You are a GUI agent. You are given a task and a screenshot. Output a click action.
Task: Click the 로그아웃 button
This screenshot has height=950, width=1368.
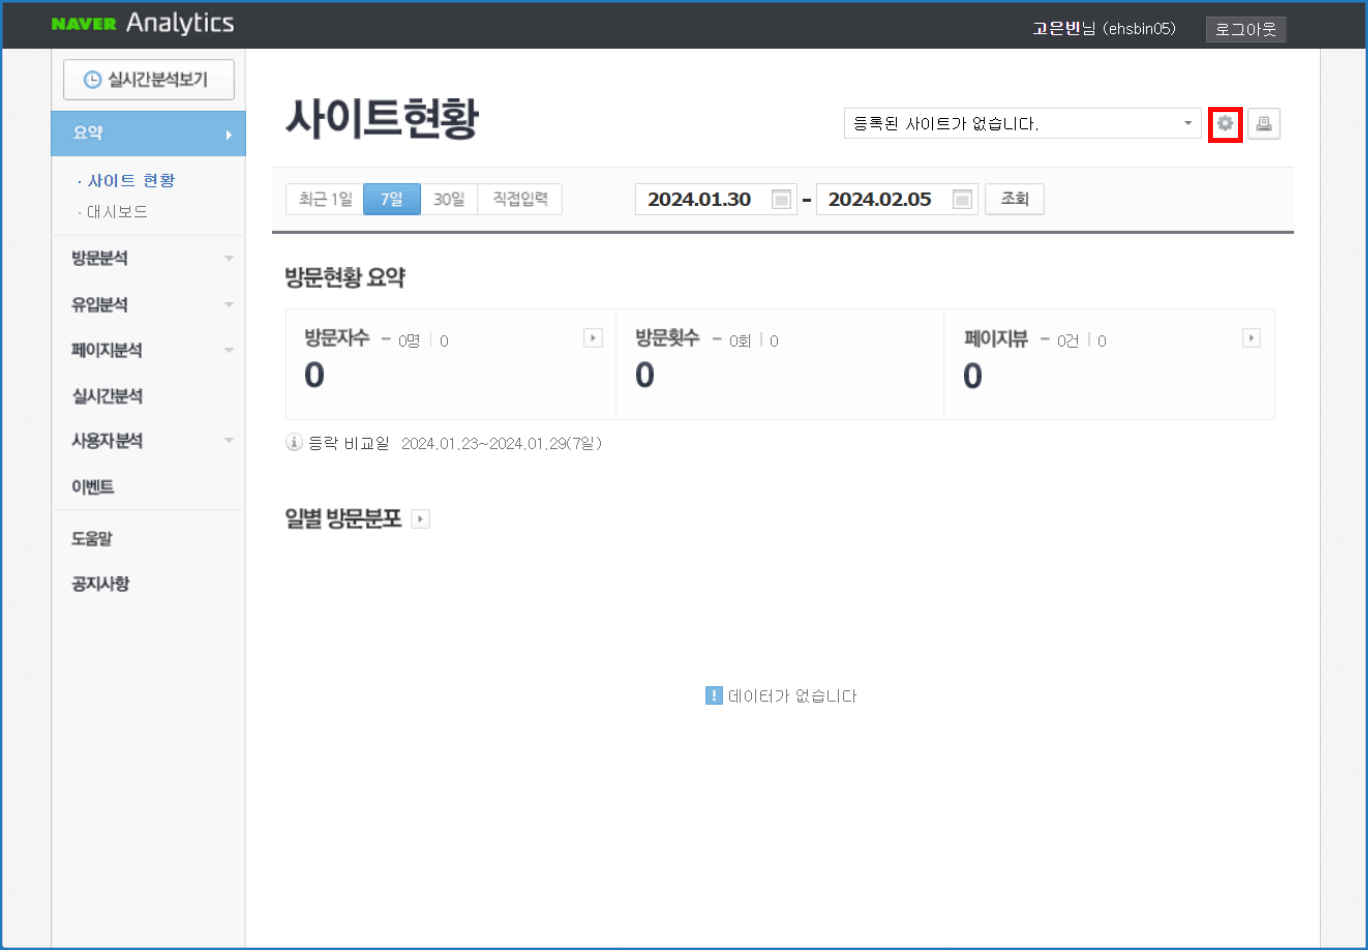[x=1245, y=29]
